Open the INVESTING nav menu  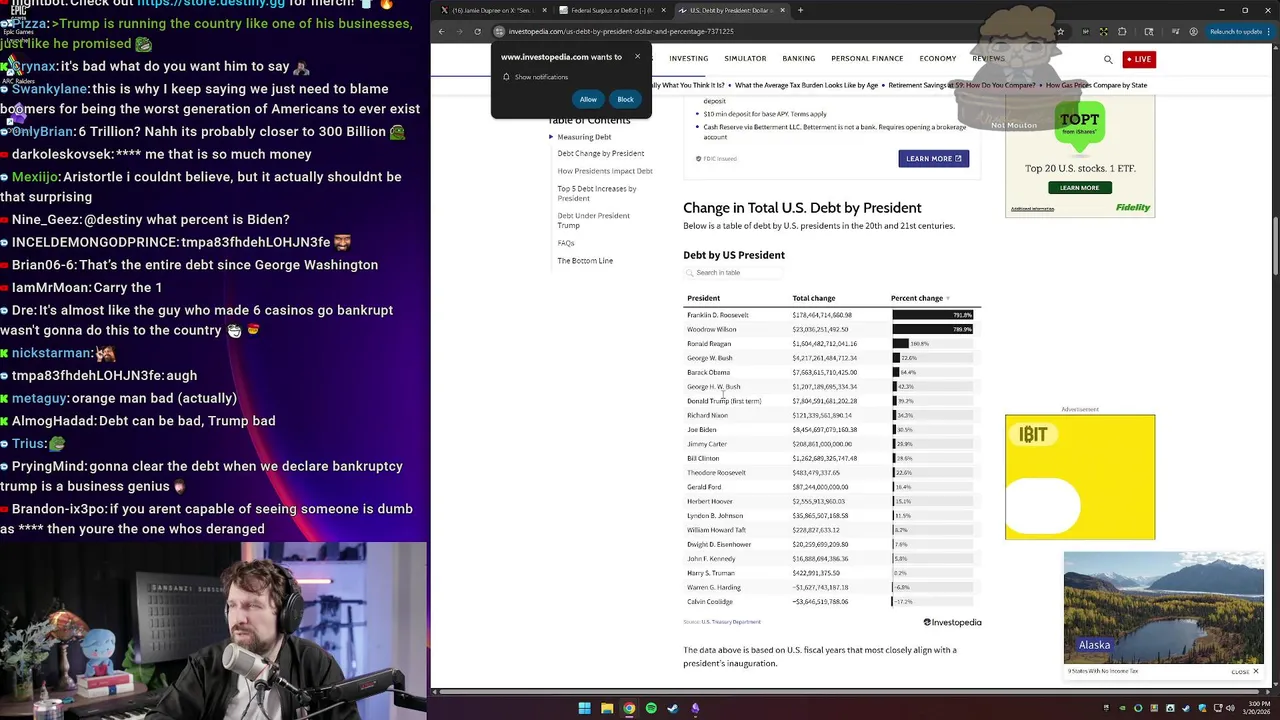tap(689, 59)
